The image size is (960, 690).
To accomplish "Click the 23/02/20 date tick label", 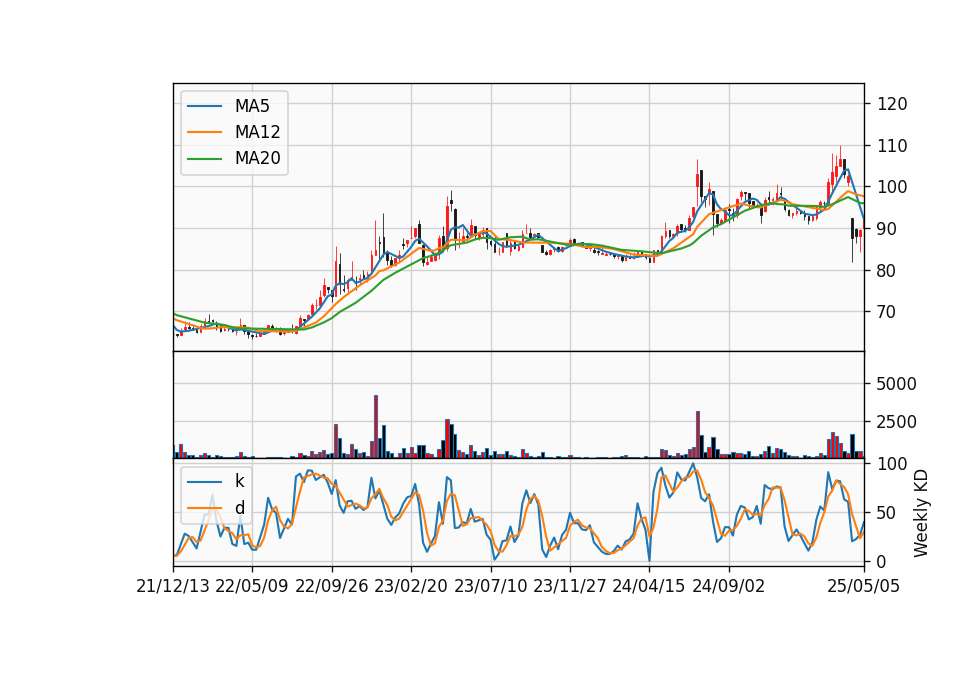I will coord(411,586).
